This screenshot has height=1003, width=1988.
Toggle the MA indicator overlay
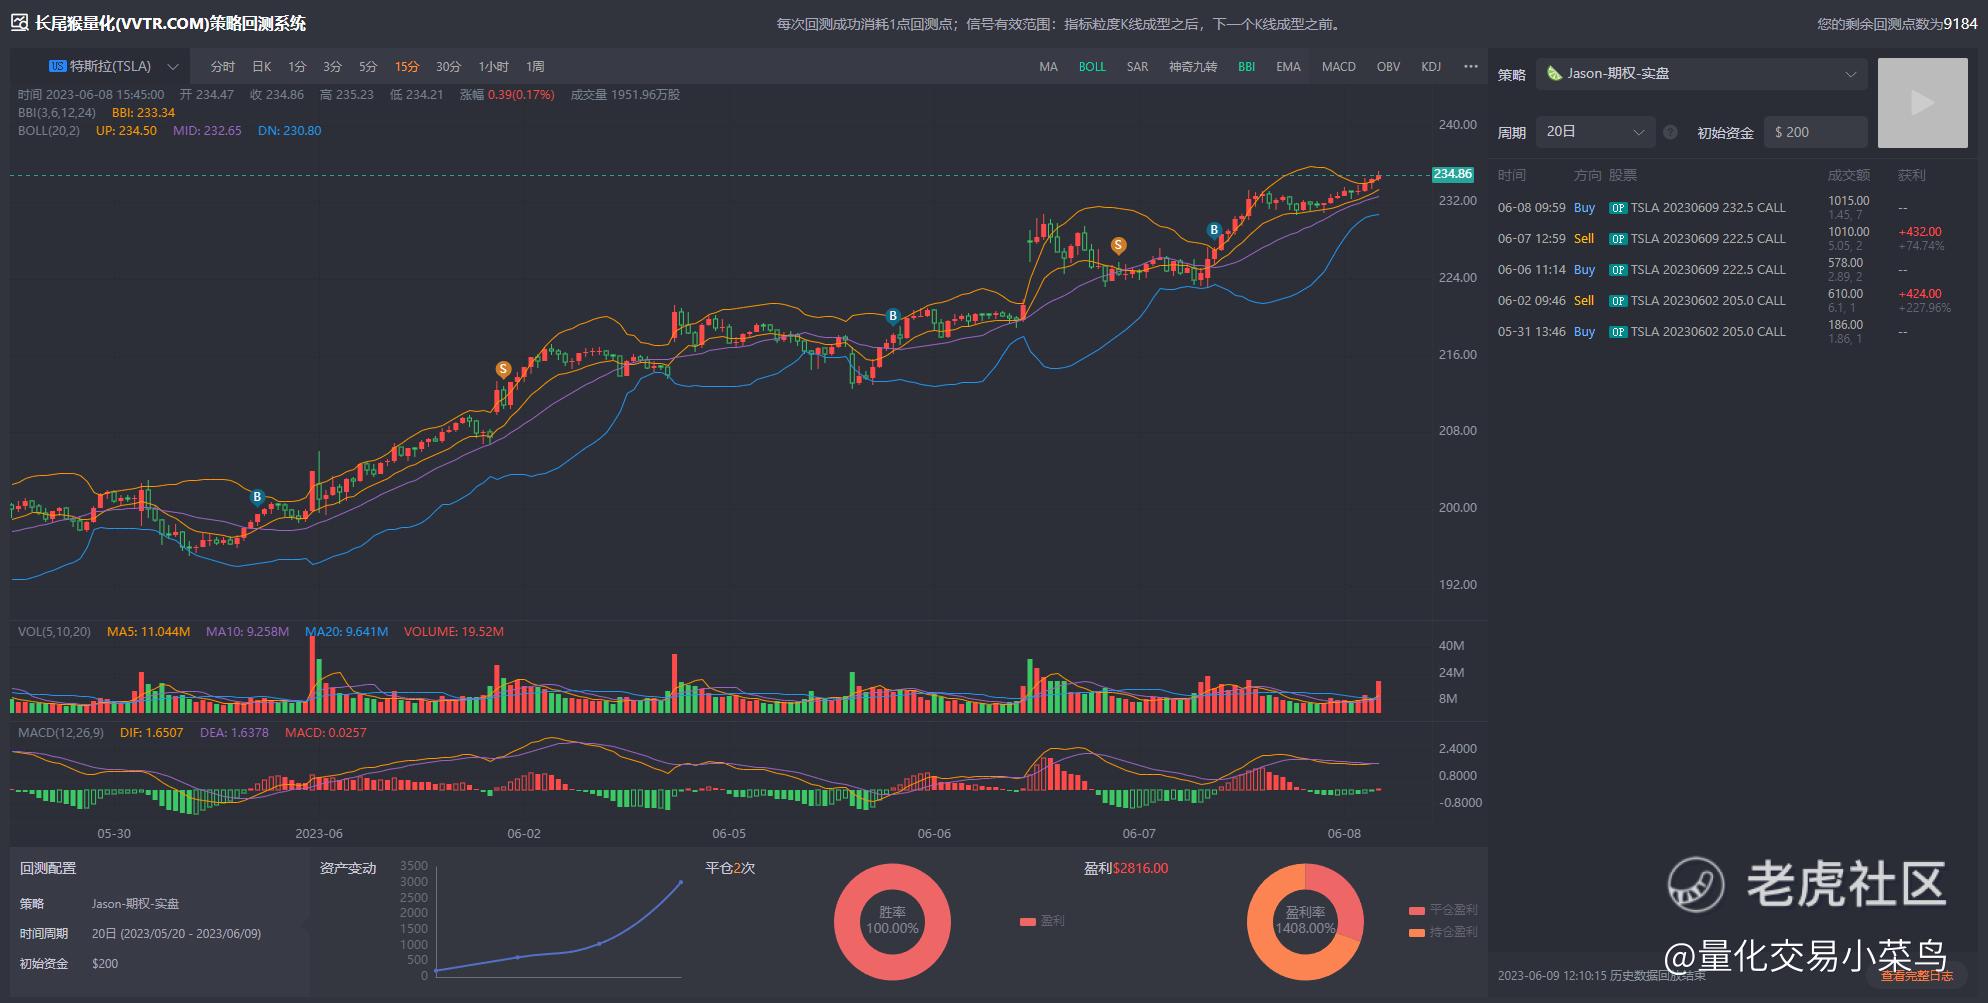coord(1048,67)
